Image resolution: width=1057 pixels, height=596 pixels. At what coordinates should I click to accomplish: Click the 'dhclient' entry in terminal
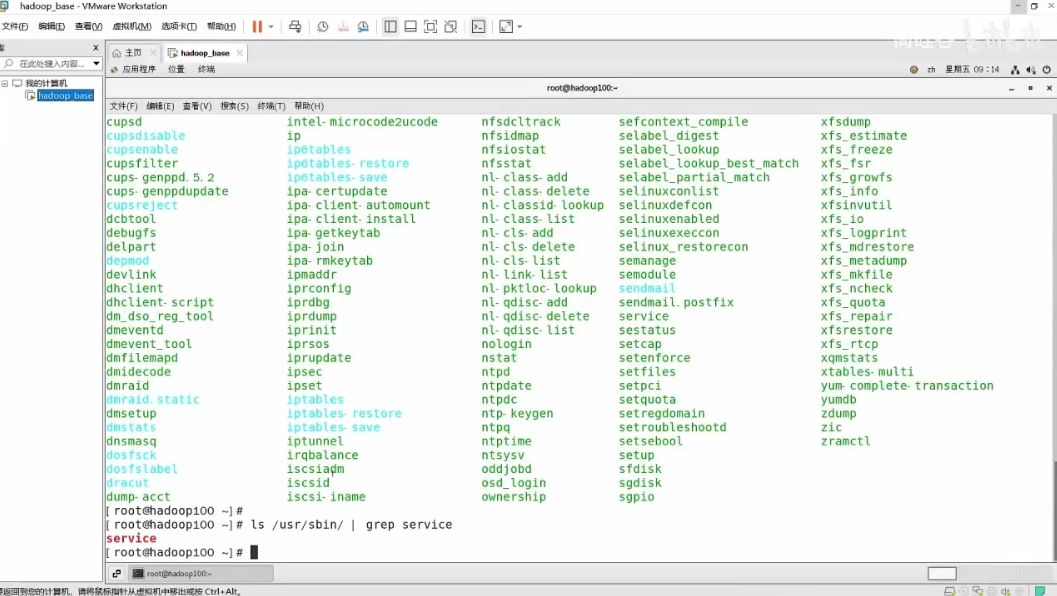tap(134, 289)
